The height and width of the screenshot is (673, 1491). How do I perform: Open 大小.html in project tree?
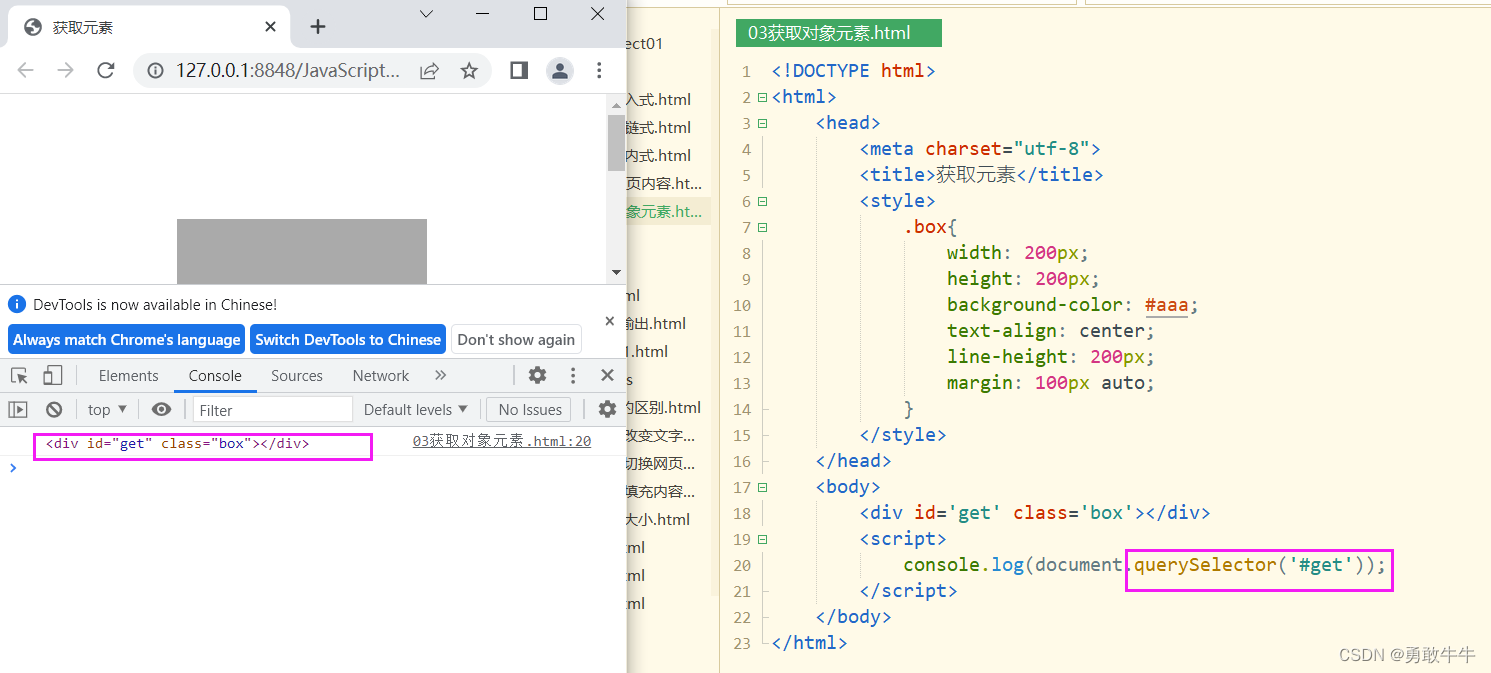658,520
